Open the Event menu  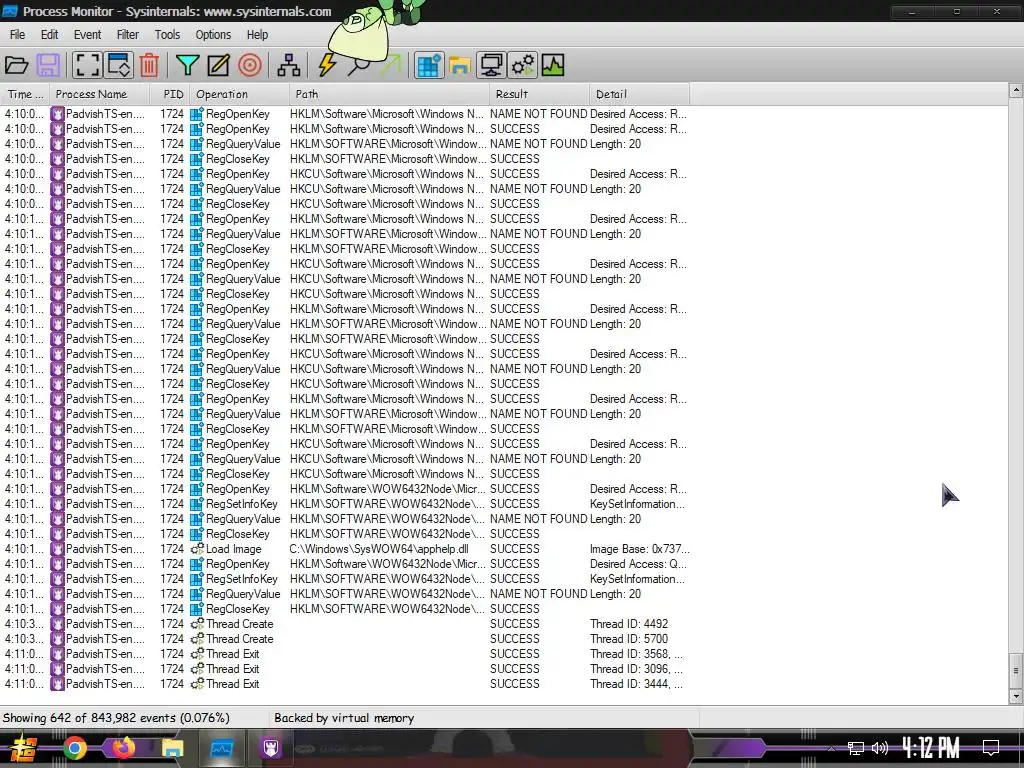click(88, 35)
